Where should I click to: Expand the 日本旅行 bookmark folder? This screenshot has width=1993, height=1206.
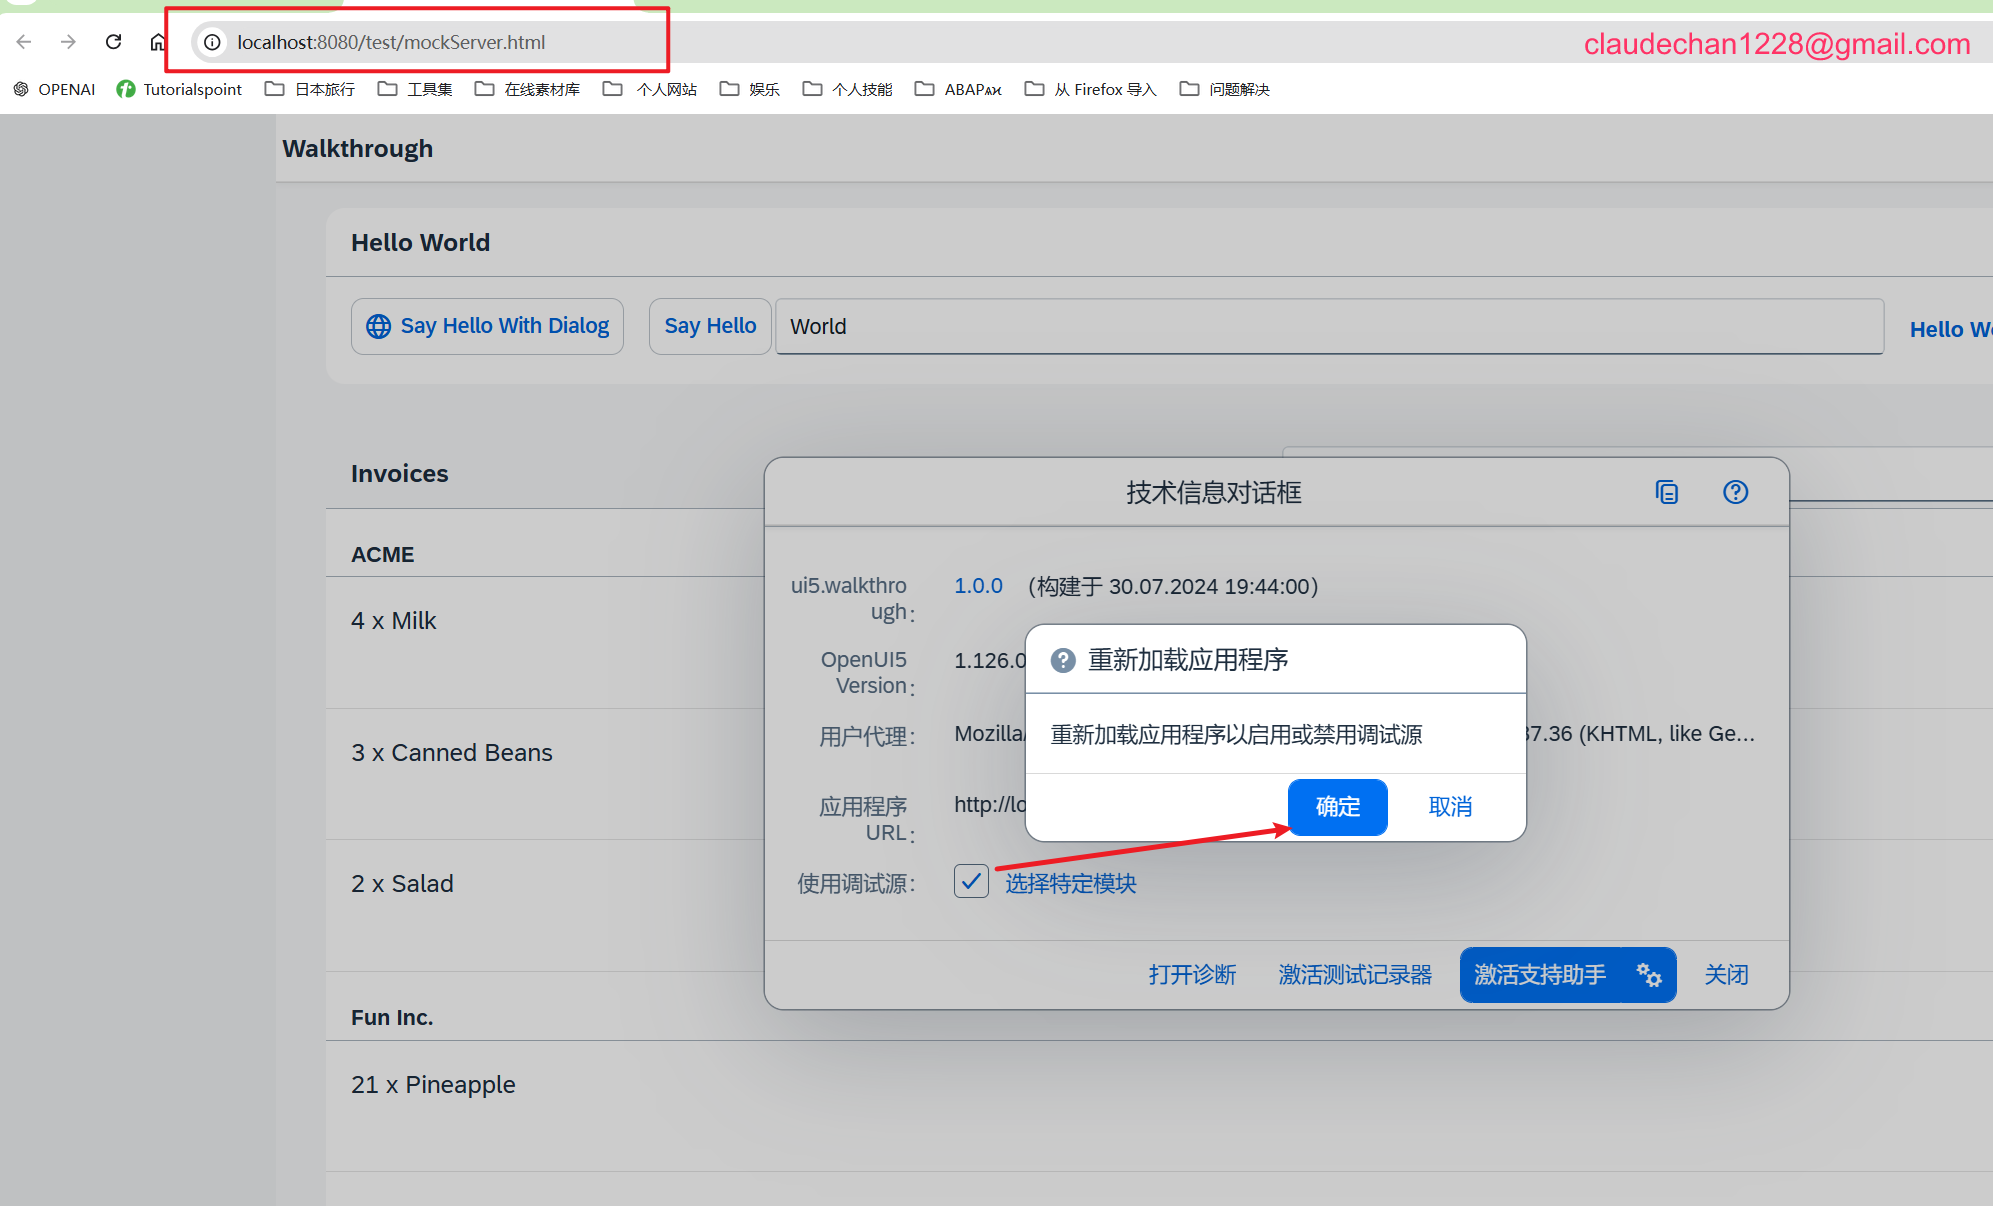pos(310,89)
